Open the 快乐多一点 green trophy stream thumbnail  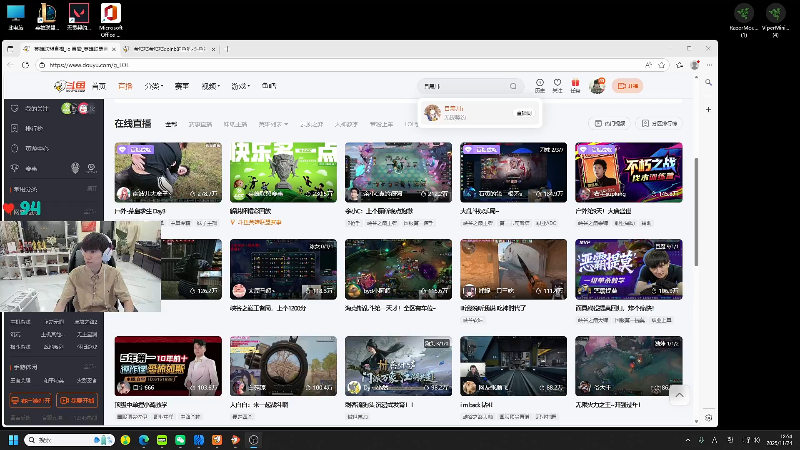[x=283, y=172]
